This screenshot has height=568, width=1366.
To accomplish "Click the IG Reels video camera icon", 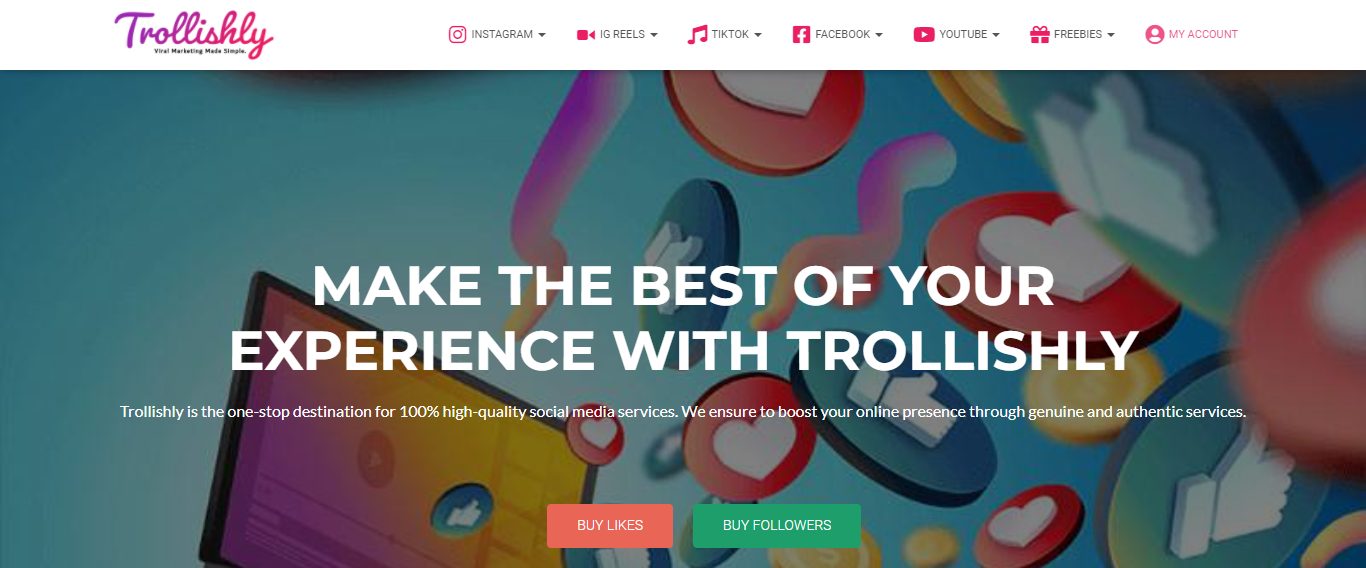I will point(586,34).
